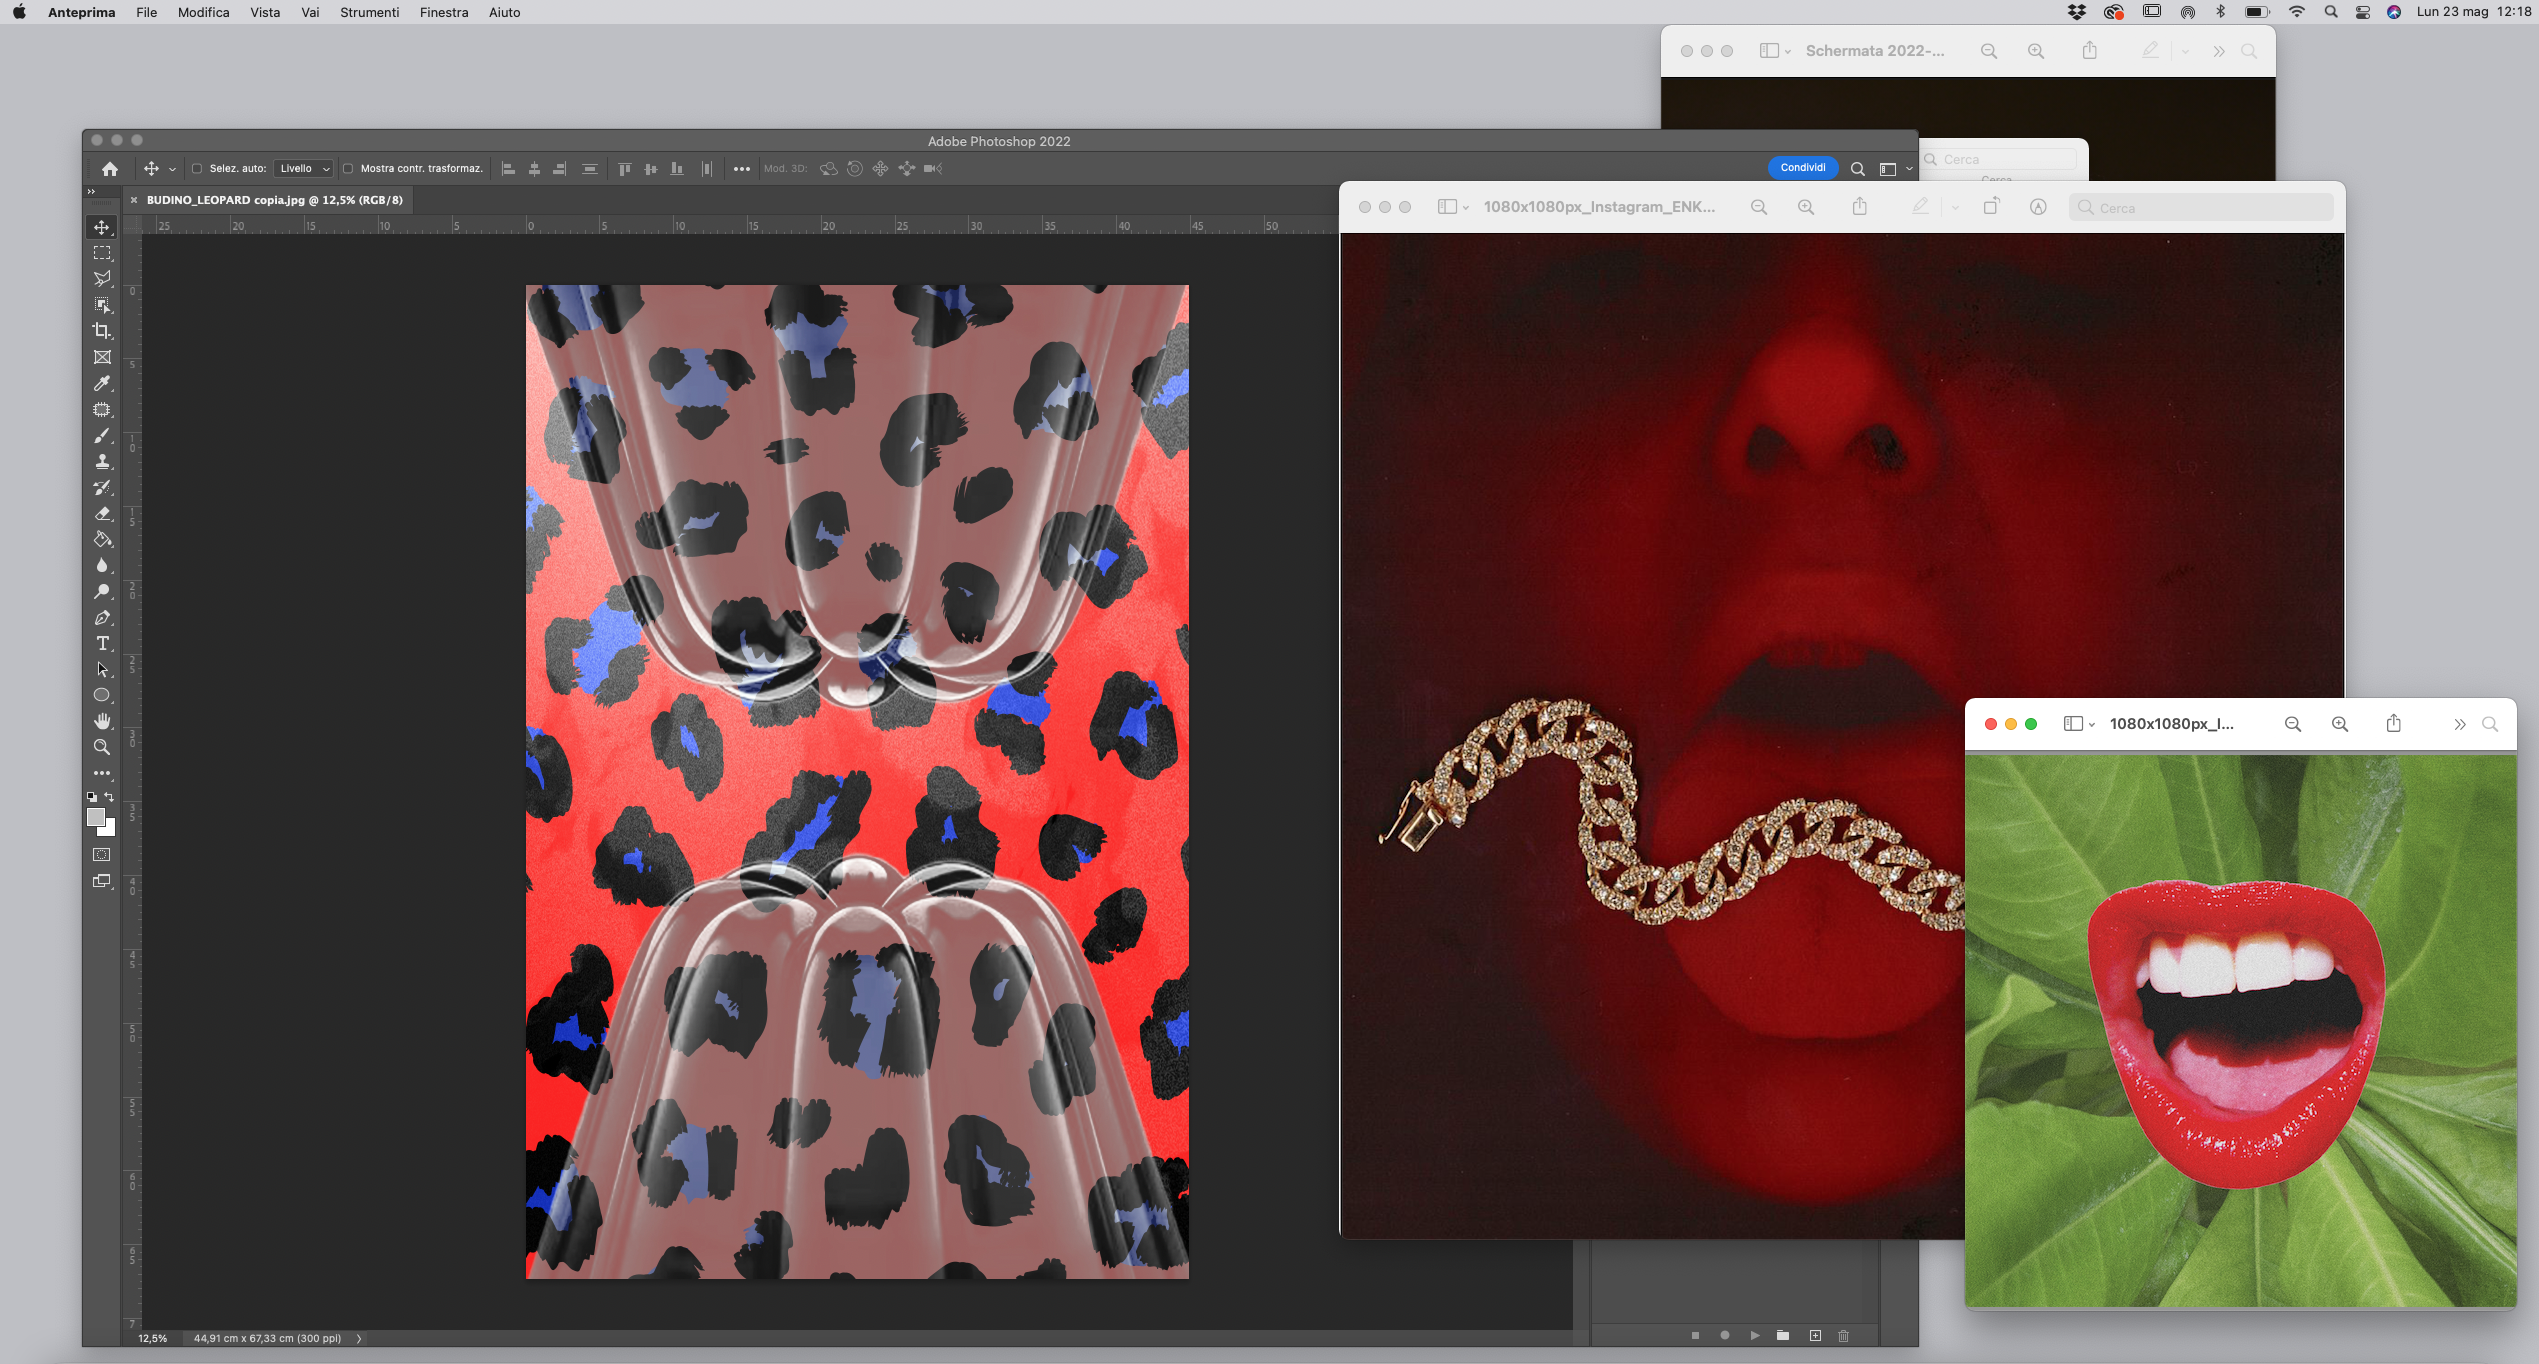Select the Pen tool
Screen dimensions: 2539x1364
(102, 618)
